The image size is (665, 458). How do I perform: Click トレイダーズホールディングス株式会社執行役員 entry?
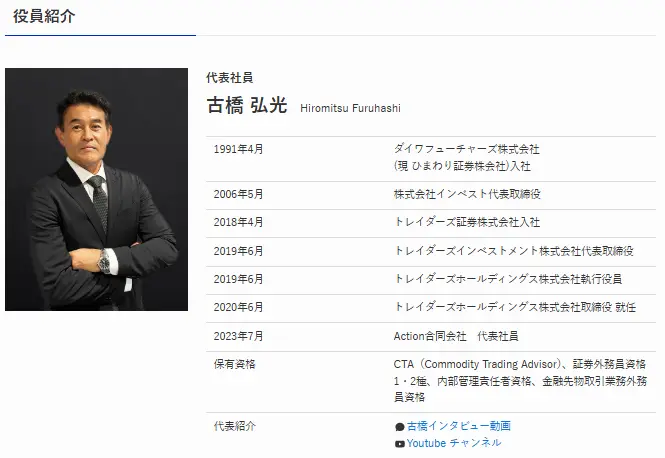(x=508, y=279)
